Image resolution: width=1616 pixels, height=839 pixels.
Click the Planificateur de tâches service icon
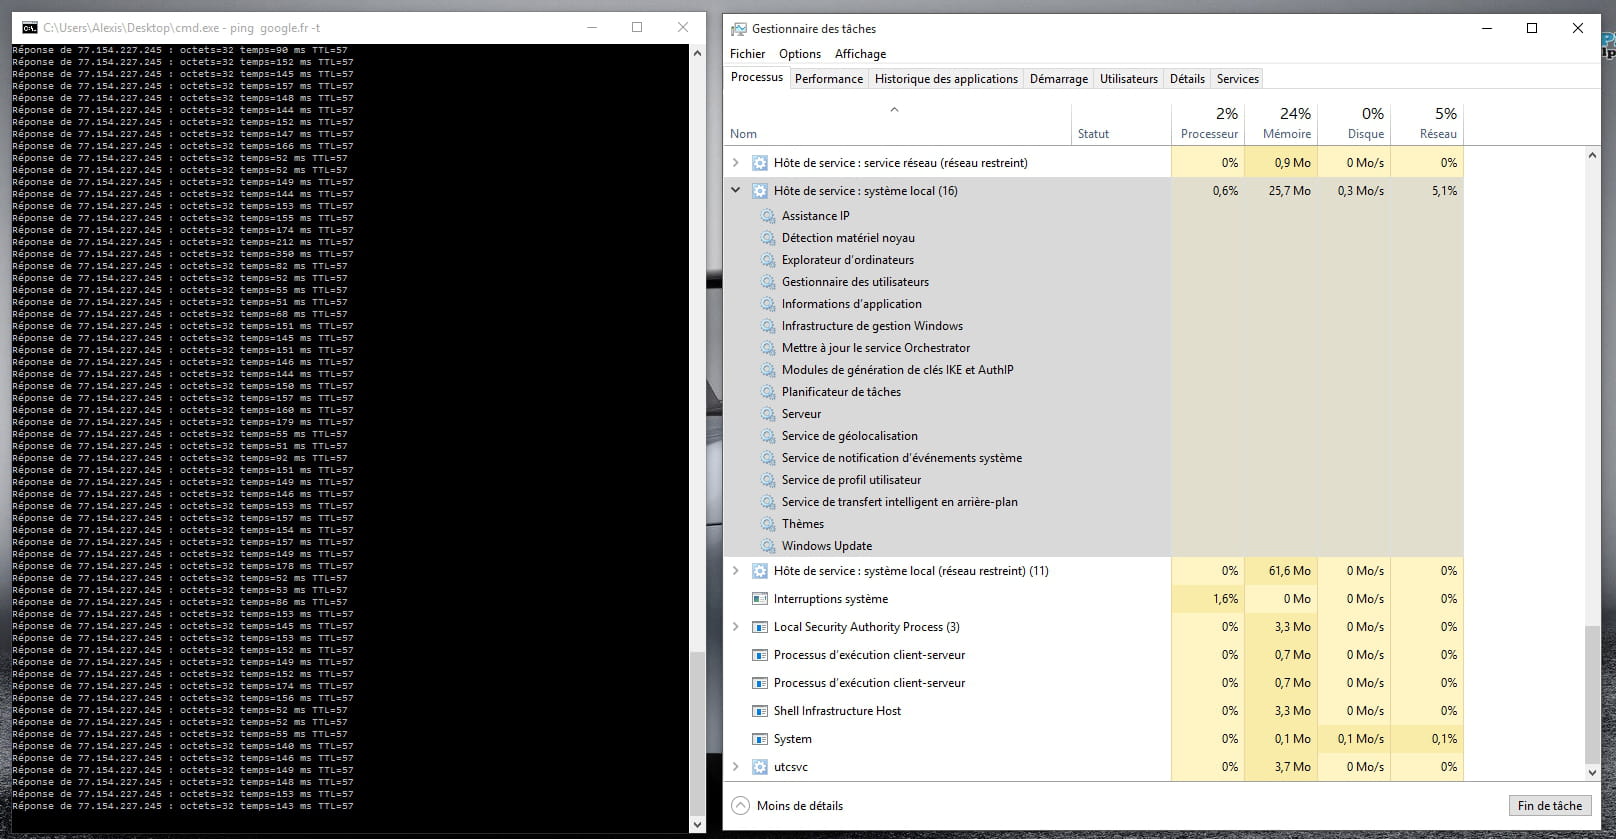(767, 392)
